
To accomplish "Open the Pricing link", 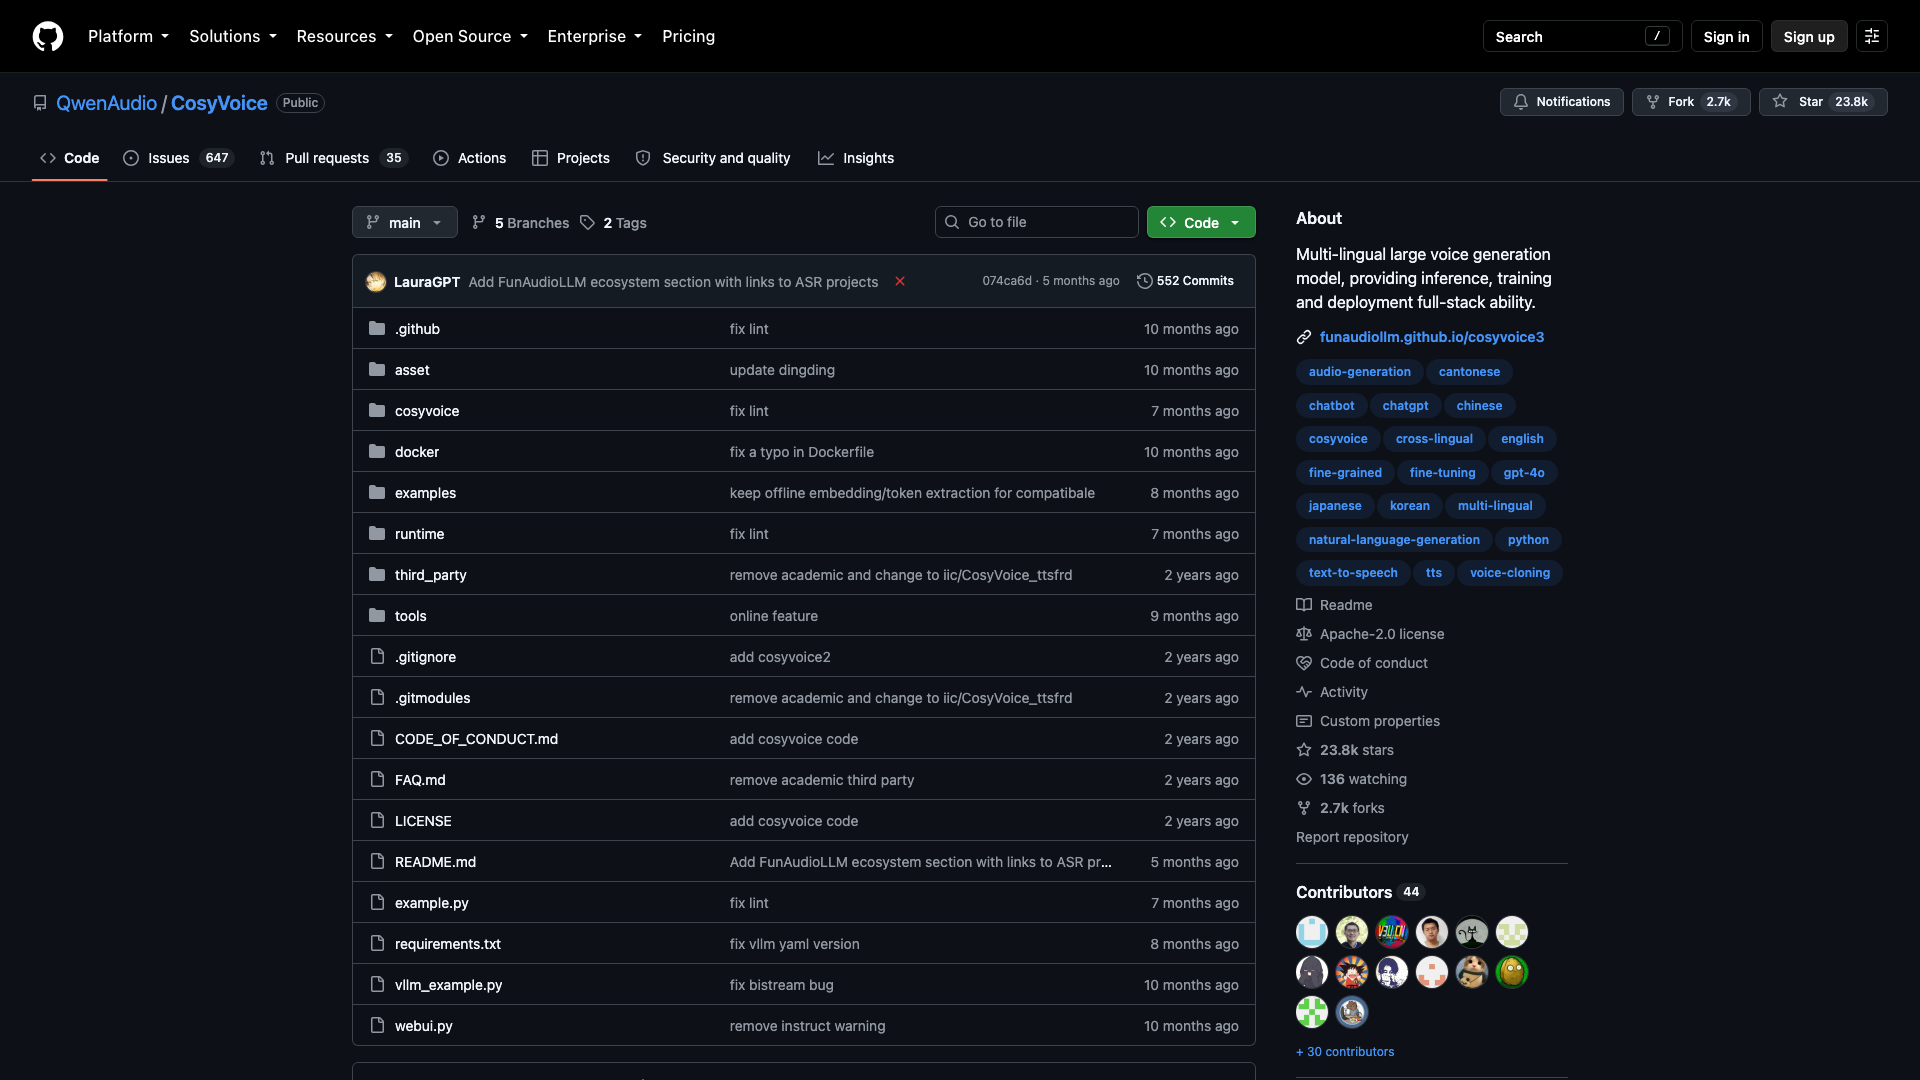I will (688, 36).
